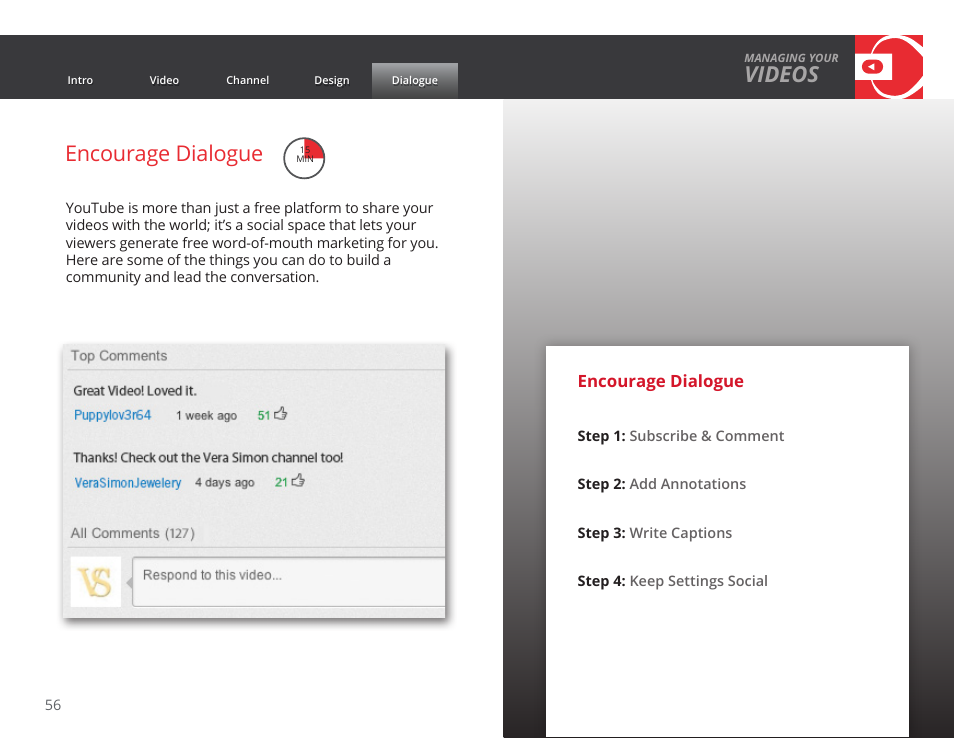Go to the Channel tab
Image resolution: width=954 pixels, height=738 pixels.
247,81
